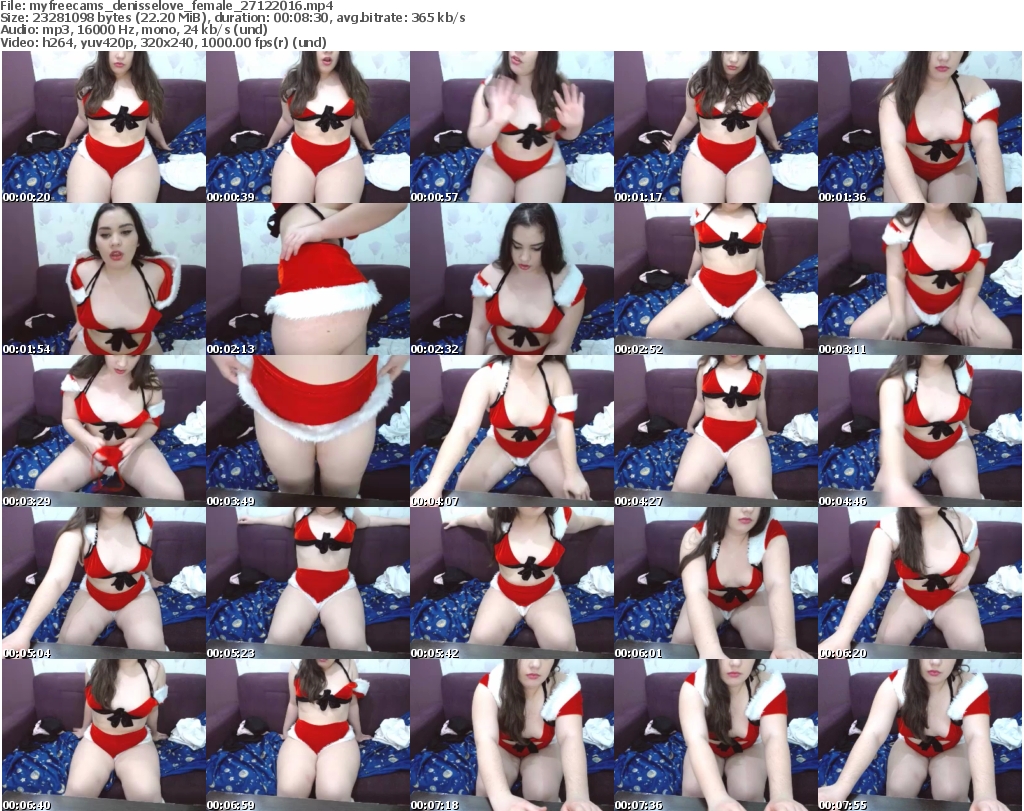Viewport: 1024px width, 811px height.
Task: Open the frame at 00:03:49
Action: 307,431
